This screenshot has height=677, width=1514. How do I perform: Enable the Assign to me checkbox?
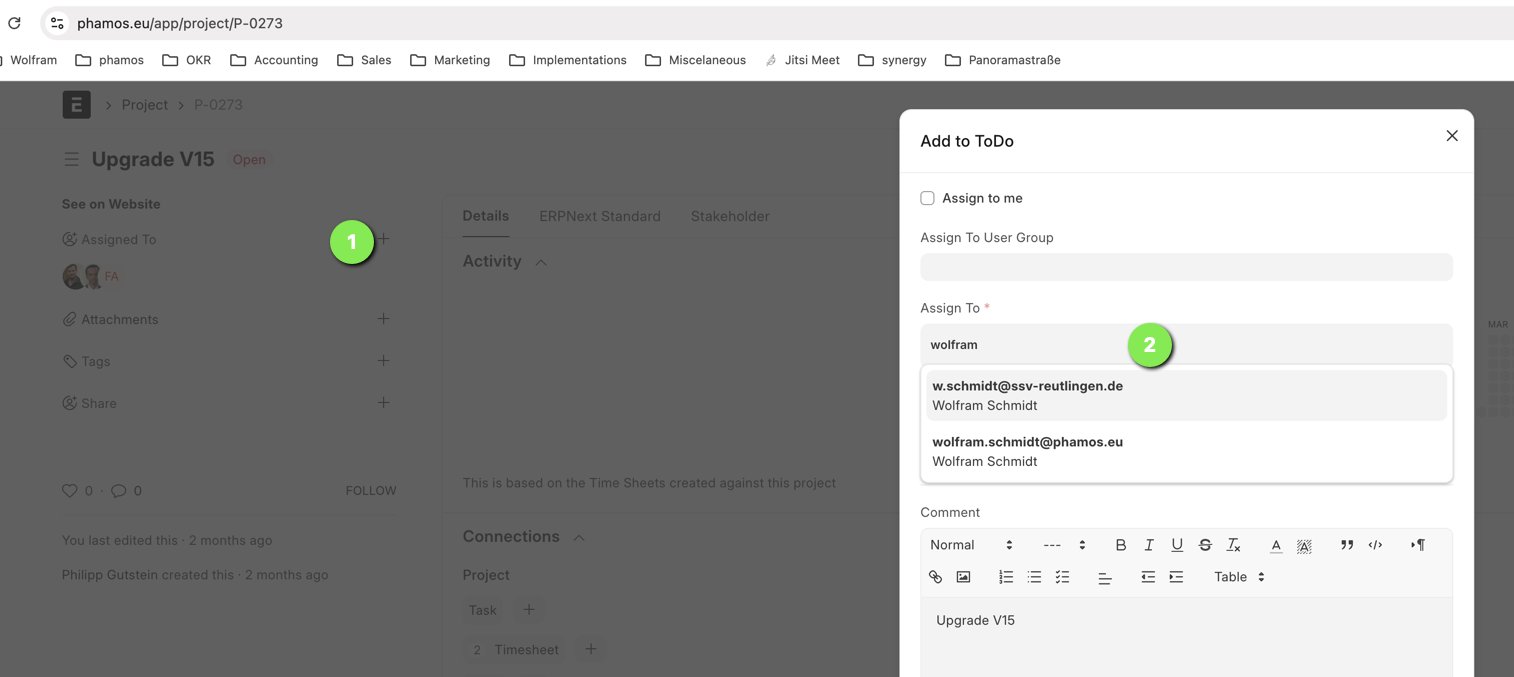click(x=927, y=198)
